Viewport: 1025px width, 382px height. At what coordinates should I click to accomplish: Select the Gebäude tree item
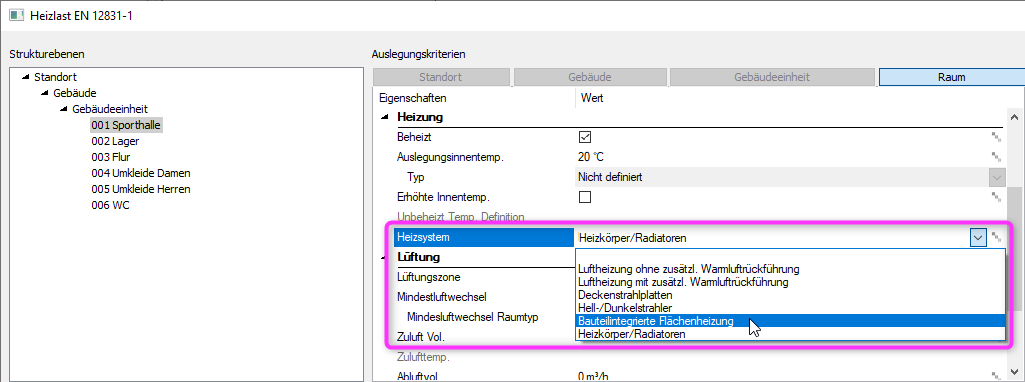point(75,94)
